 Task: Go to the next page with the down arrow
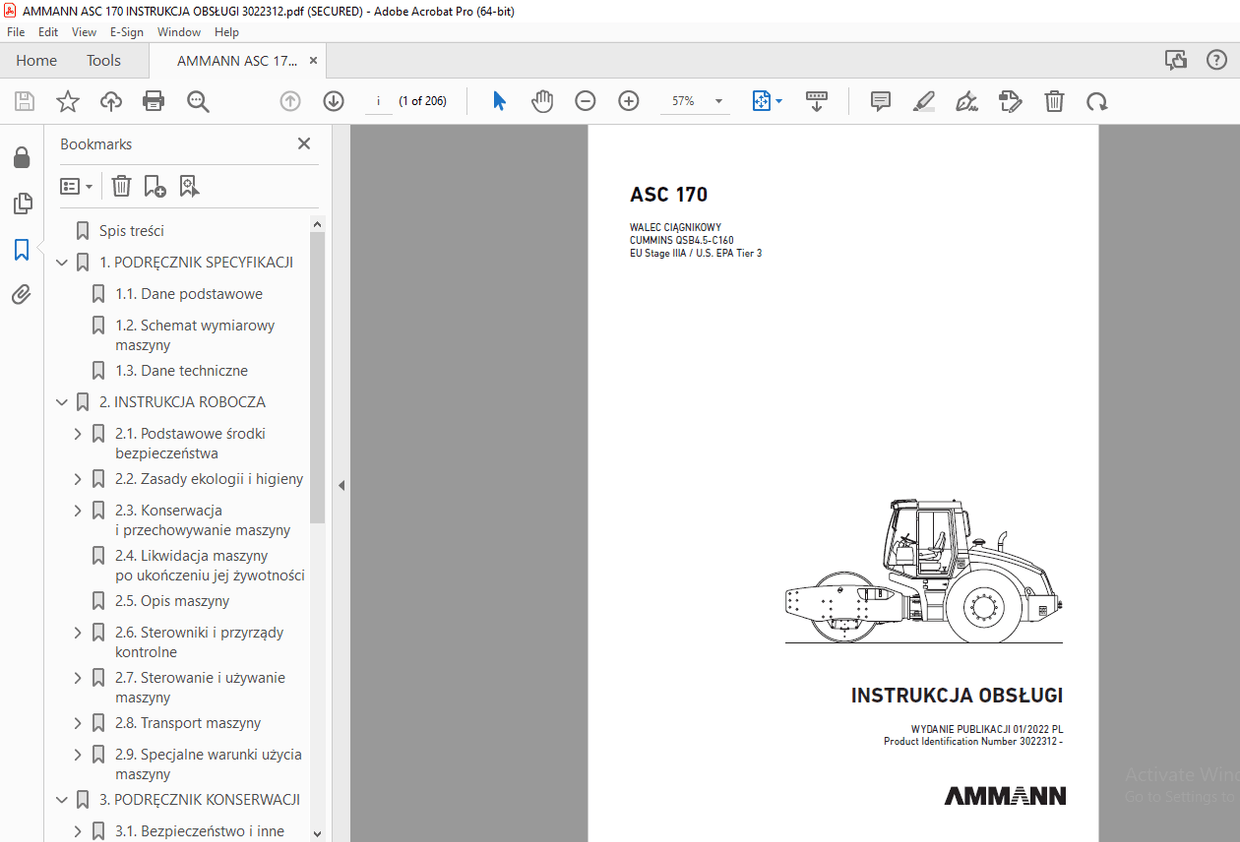click(333, 101)
